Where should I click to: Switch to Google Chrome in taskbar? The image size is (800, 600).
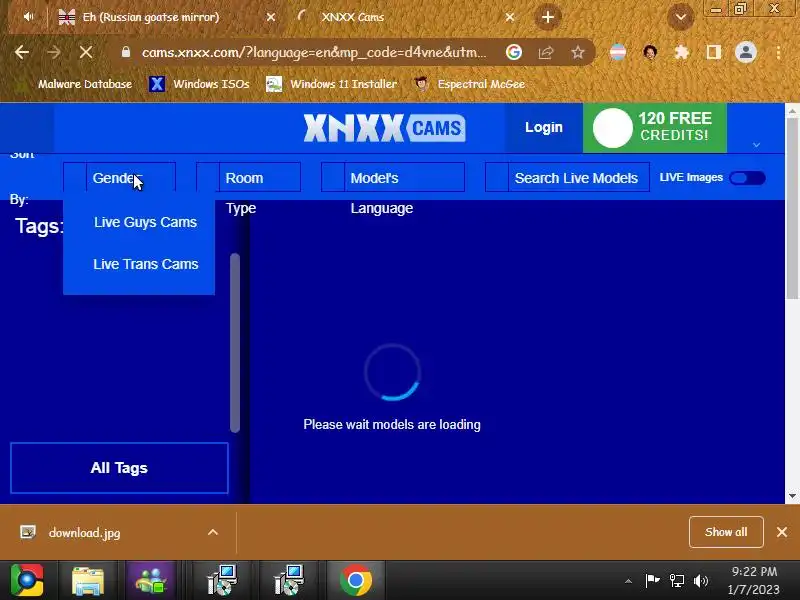click(356, 581)
